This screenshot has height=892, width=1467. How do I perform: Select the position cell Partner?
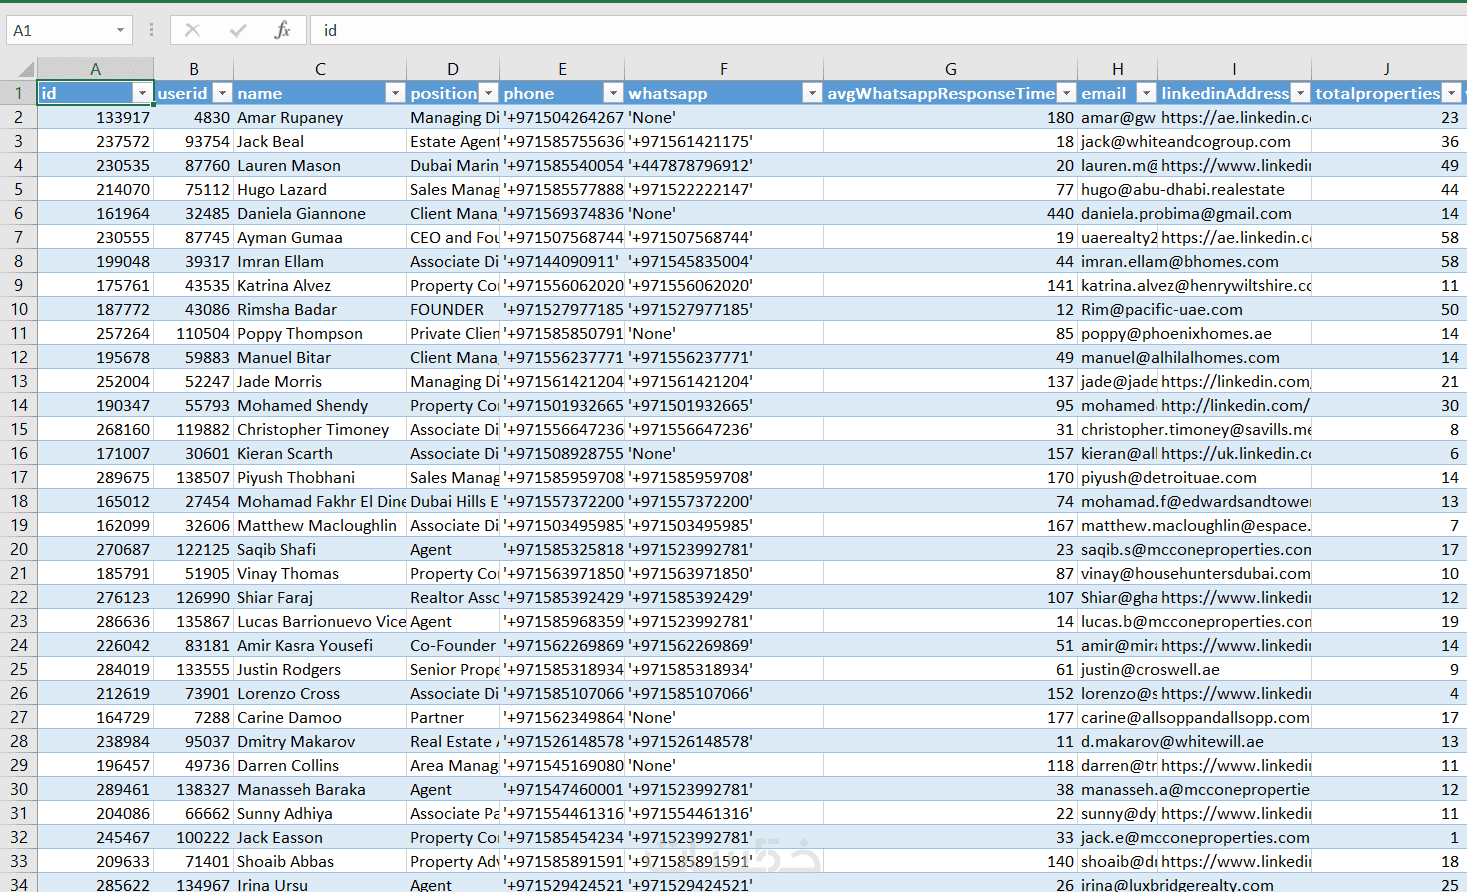[453, 717]
